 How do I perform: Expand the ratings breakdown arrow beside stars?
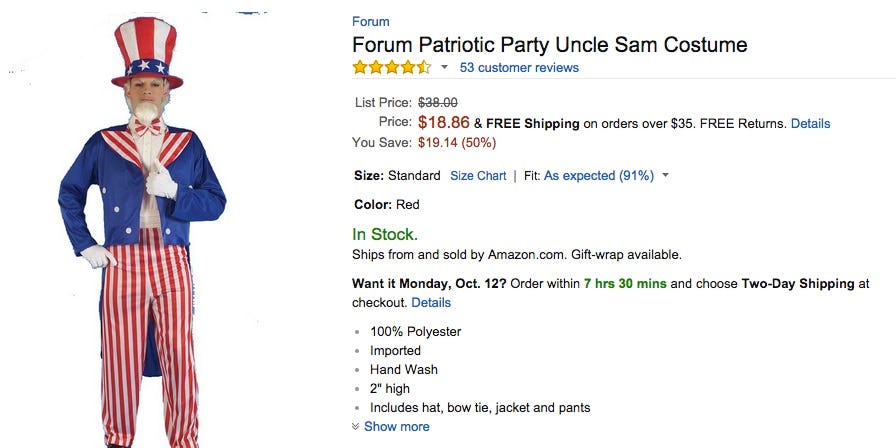[444, 68]
